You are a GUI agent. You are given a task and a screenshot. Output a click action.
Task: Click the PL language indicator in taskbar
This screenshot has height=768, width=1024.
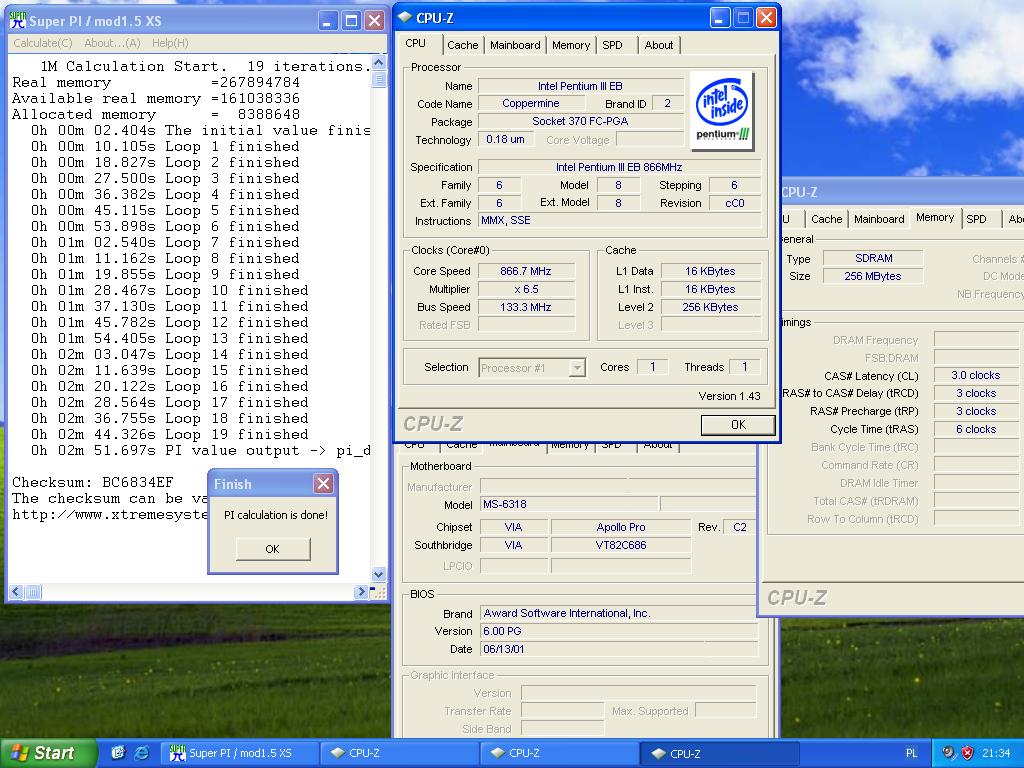pyautogui.click(x=912, y=753)
